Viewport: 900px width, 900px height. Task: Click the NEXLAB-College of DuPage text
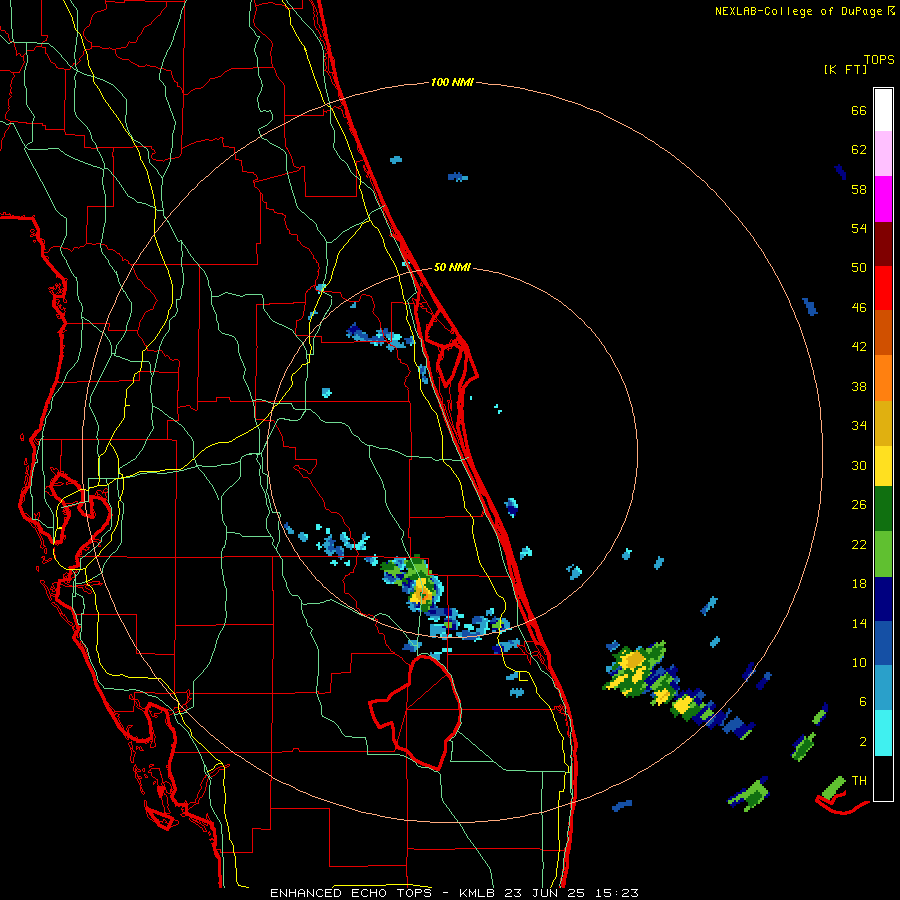point(798,11)
